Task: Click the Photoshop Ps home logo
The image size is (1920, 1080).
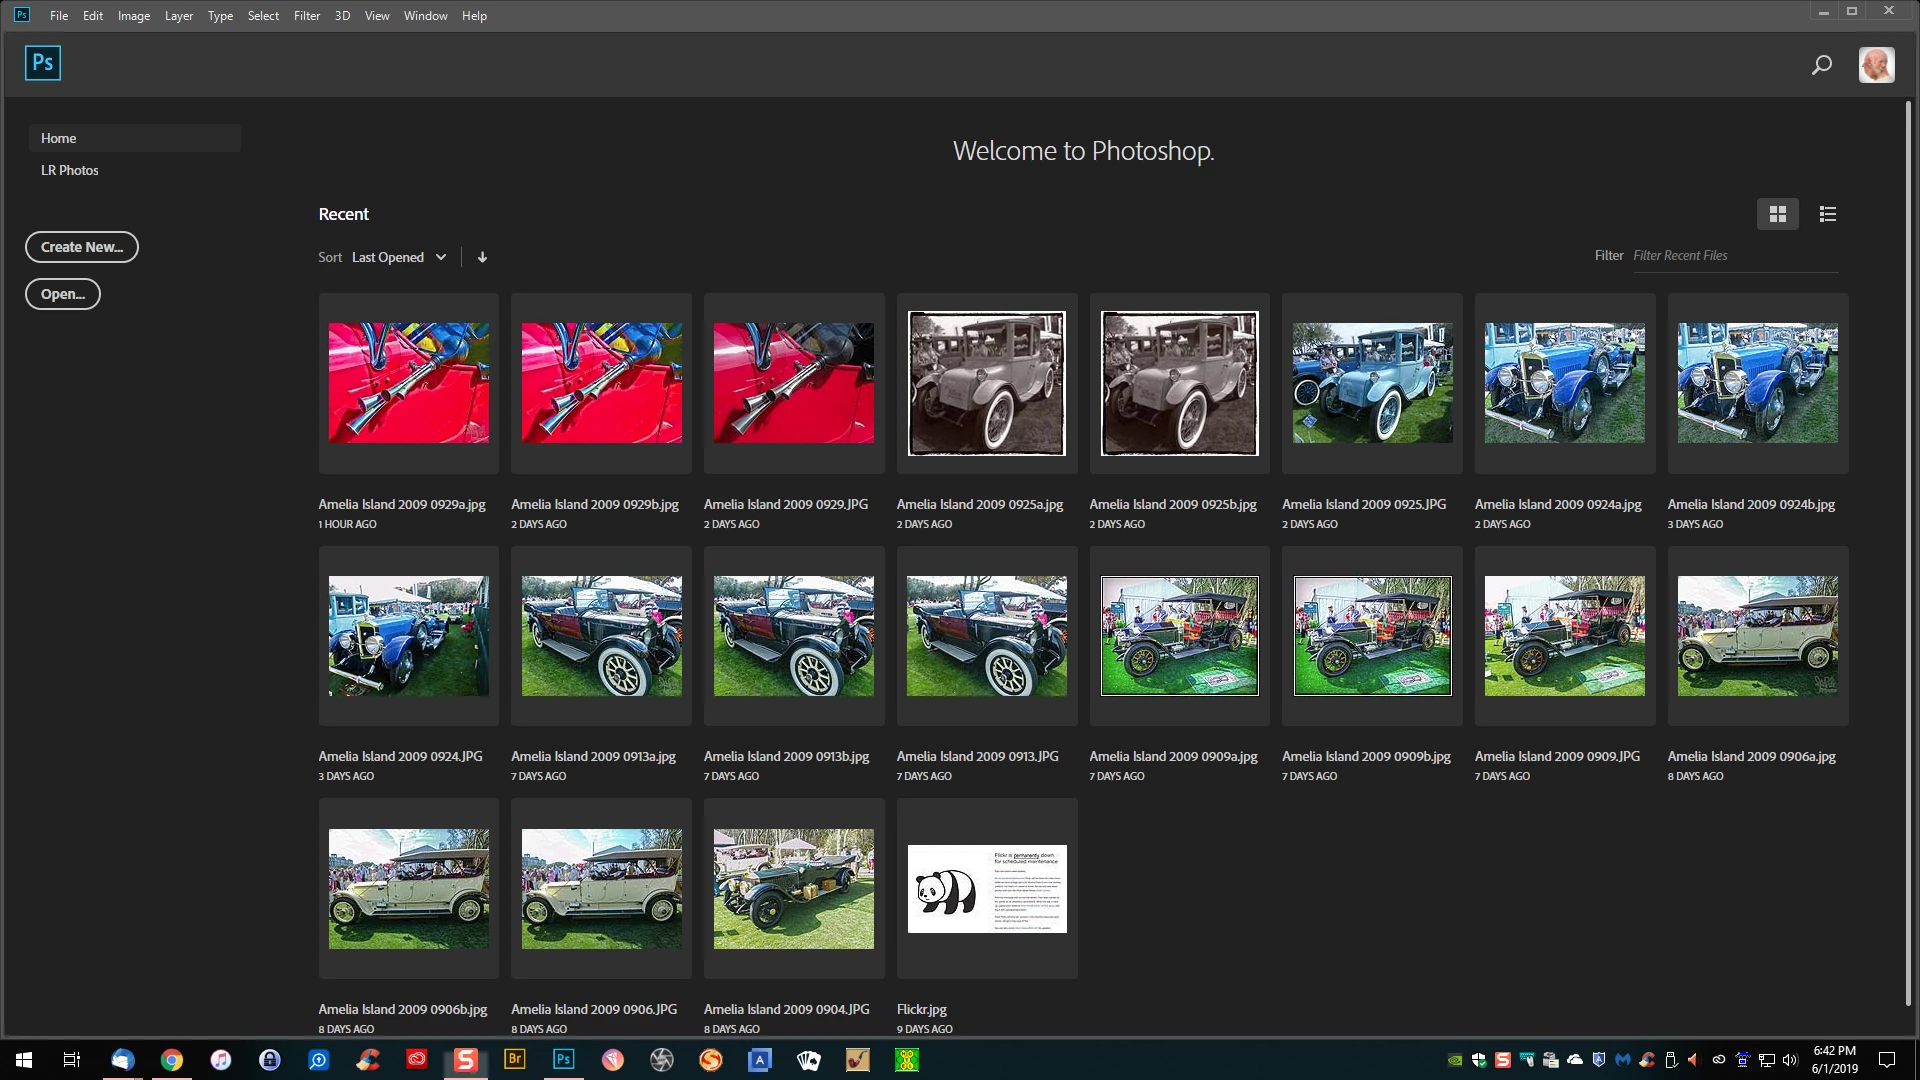Action: (43, 63)
